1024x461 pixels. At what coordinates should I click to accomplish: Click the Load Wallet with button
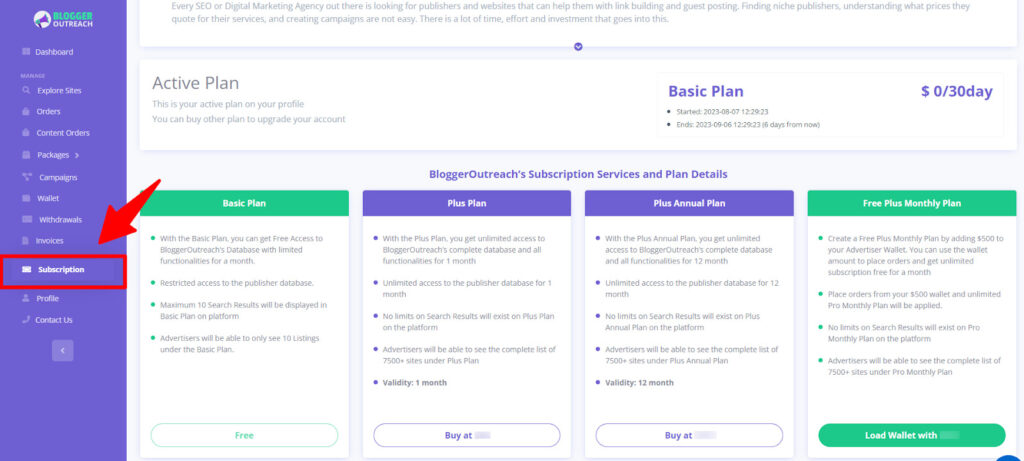tap(912, 436)
